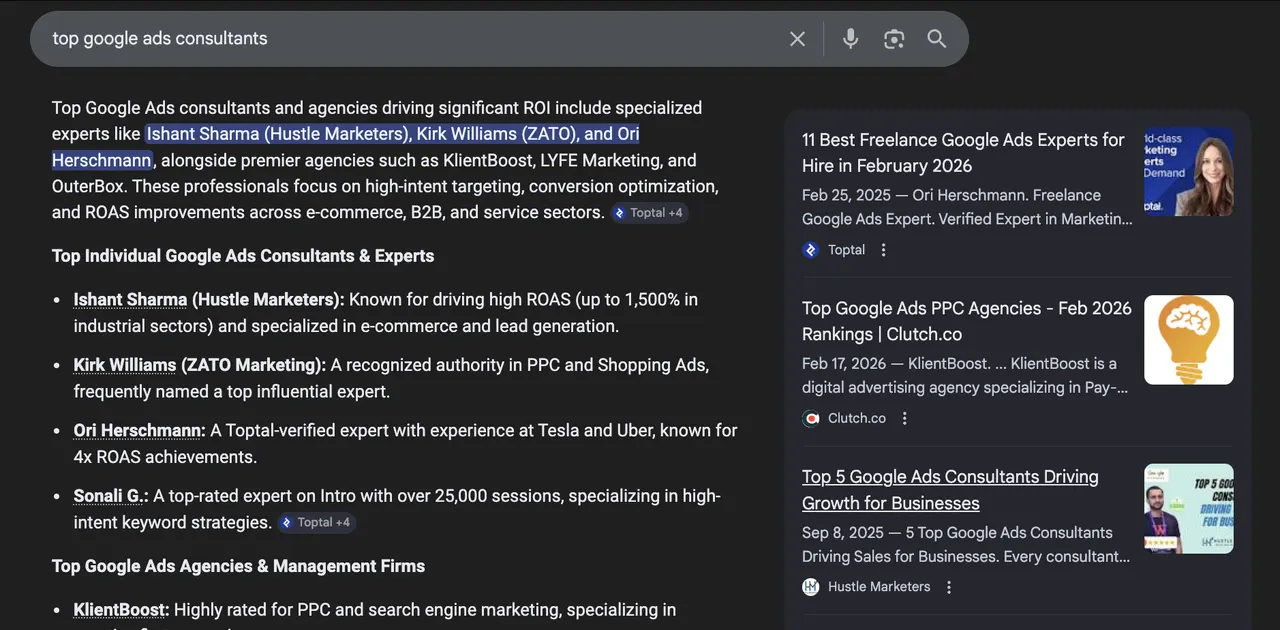The image size is (1280, 630).
Task: Click 'Top Google Ads Agencies & Management Firms' heading
Action: (238, 566)
